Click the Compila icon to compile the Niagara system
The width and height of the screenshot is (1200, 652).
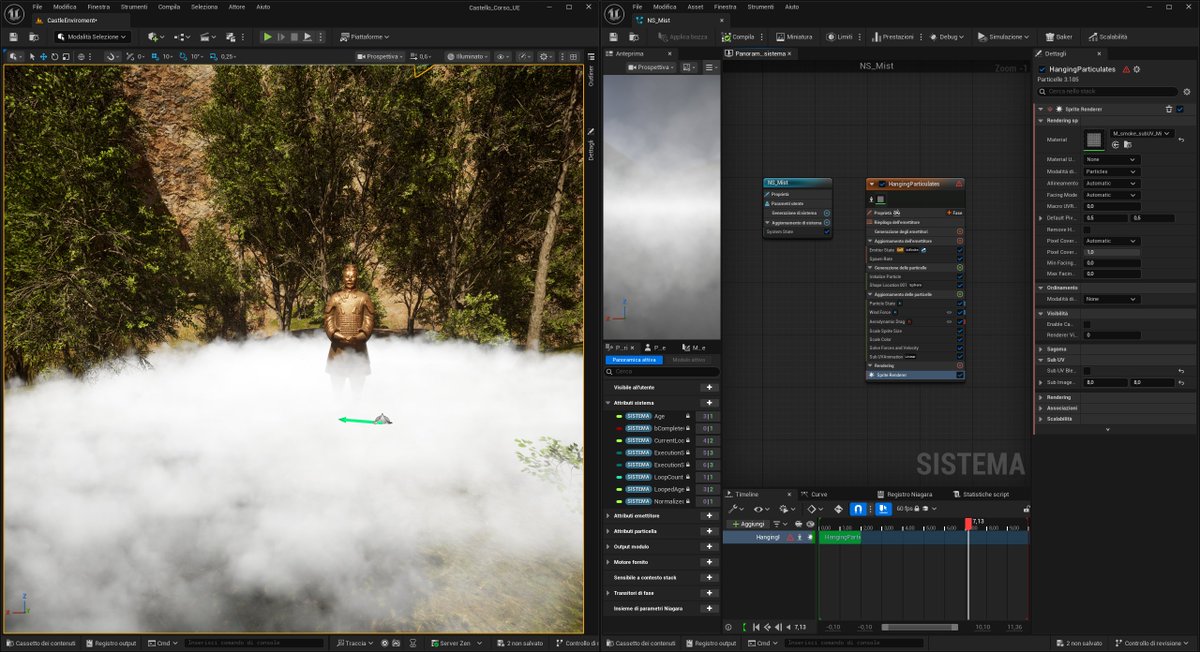pyautogui.click(x=727, y=36)
